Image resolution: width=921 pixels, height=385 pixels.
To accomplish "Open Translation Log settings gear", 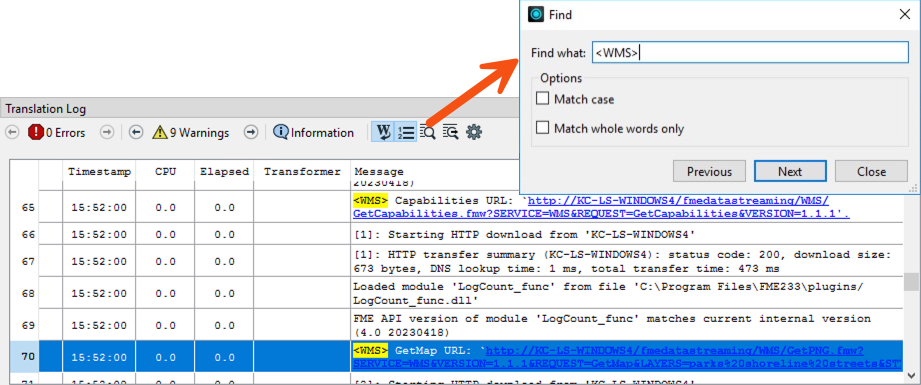I will click(x=474, y=132).
